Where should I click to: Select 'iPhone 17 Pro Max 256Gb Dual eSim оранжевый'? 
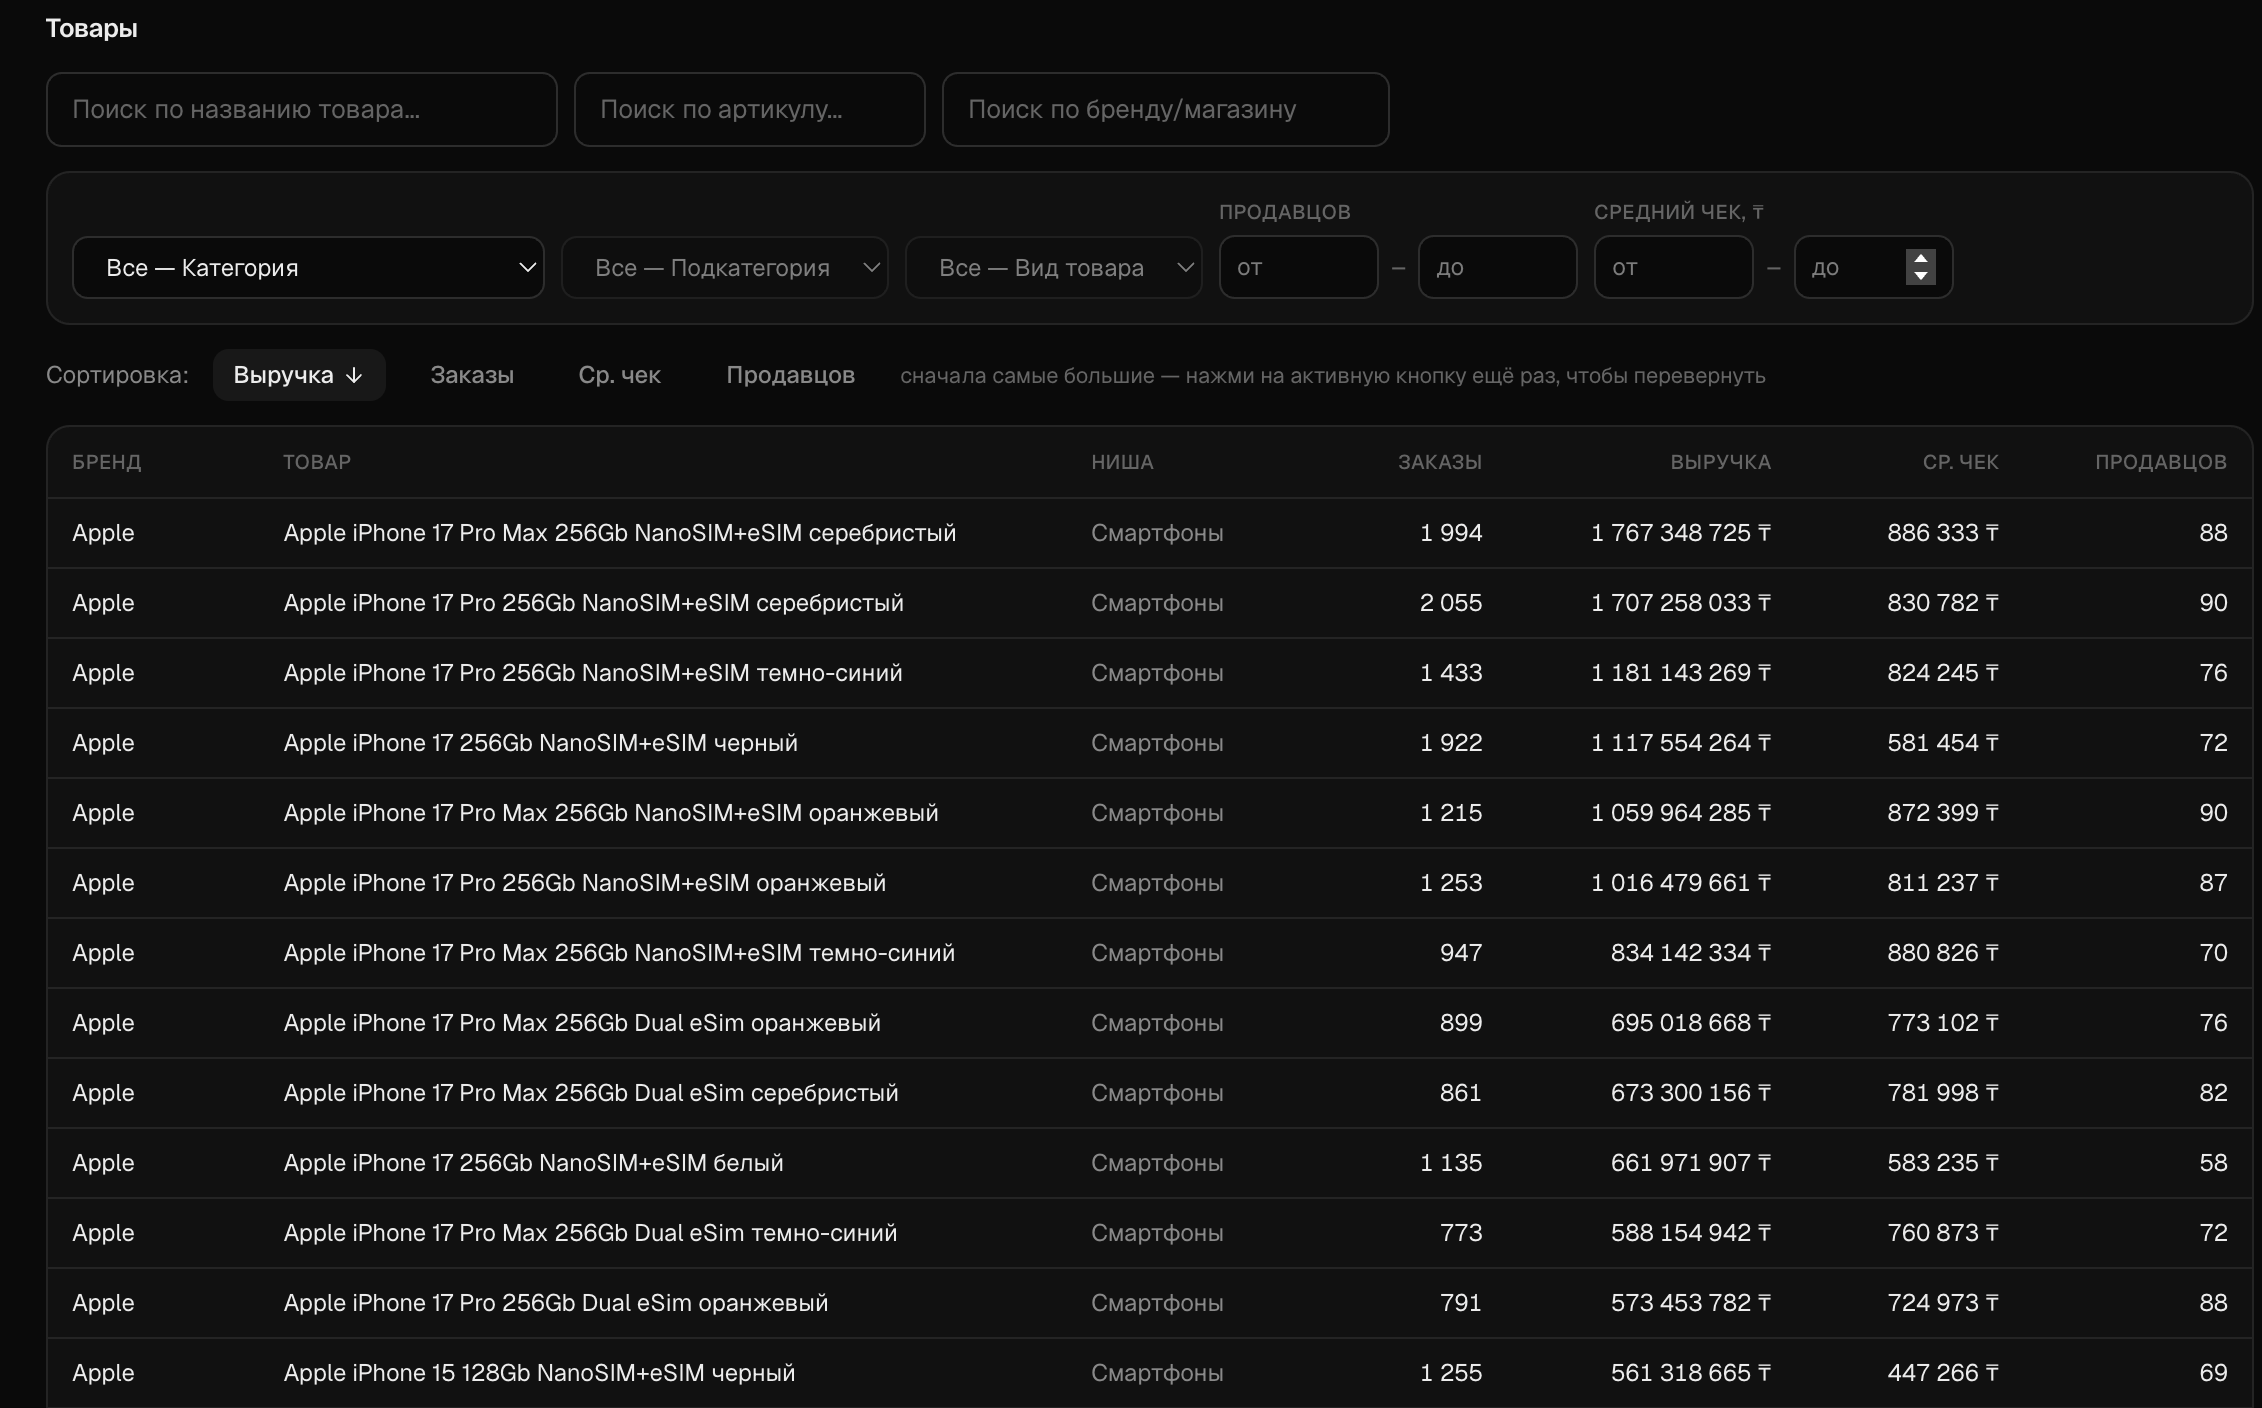[1149, 1023]
